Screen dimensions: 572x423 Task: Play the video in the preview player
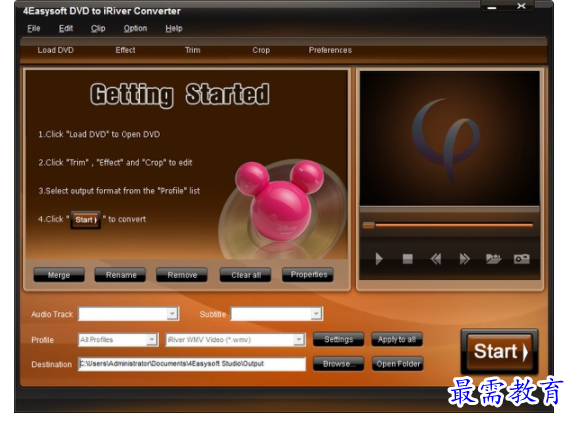tap(379, 259)
